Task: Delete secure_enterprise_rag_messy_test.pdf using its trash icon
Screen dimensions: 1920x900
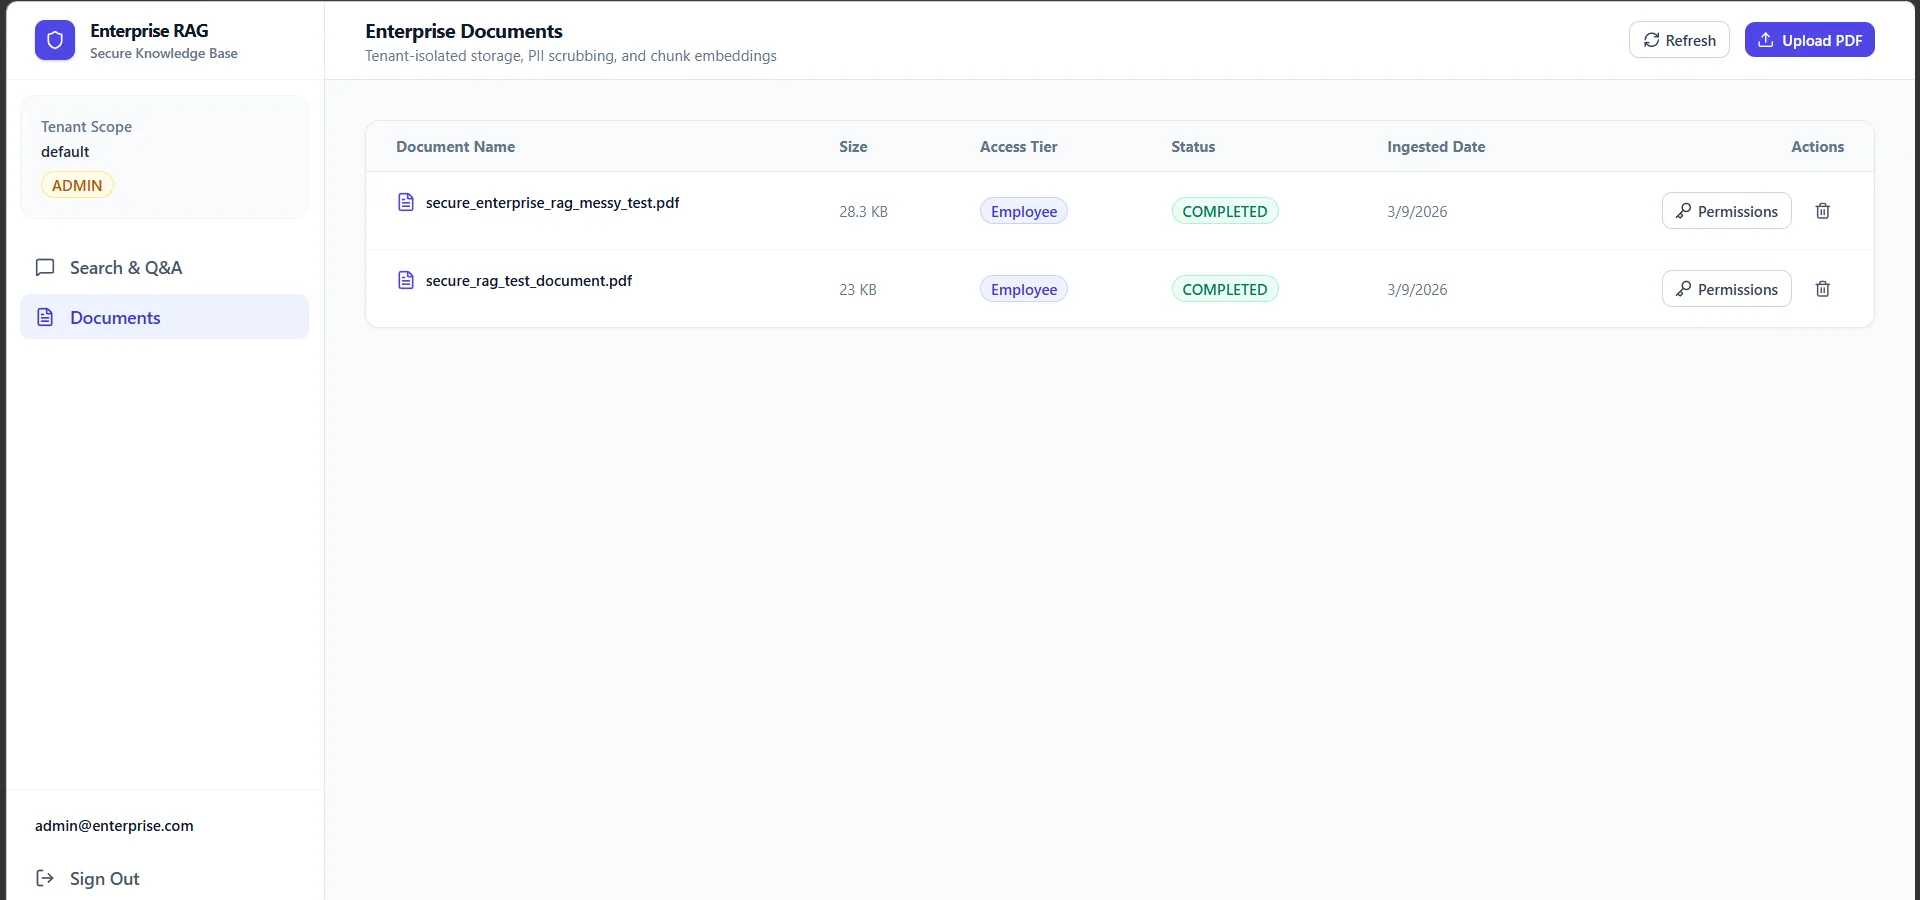Action: pyautogui.click(x=1823, y=211)
